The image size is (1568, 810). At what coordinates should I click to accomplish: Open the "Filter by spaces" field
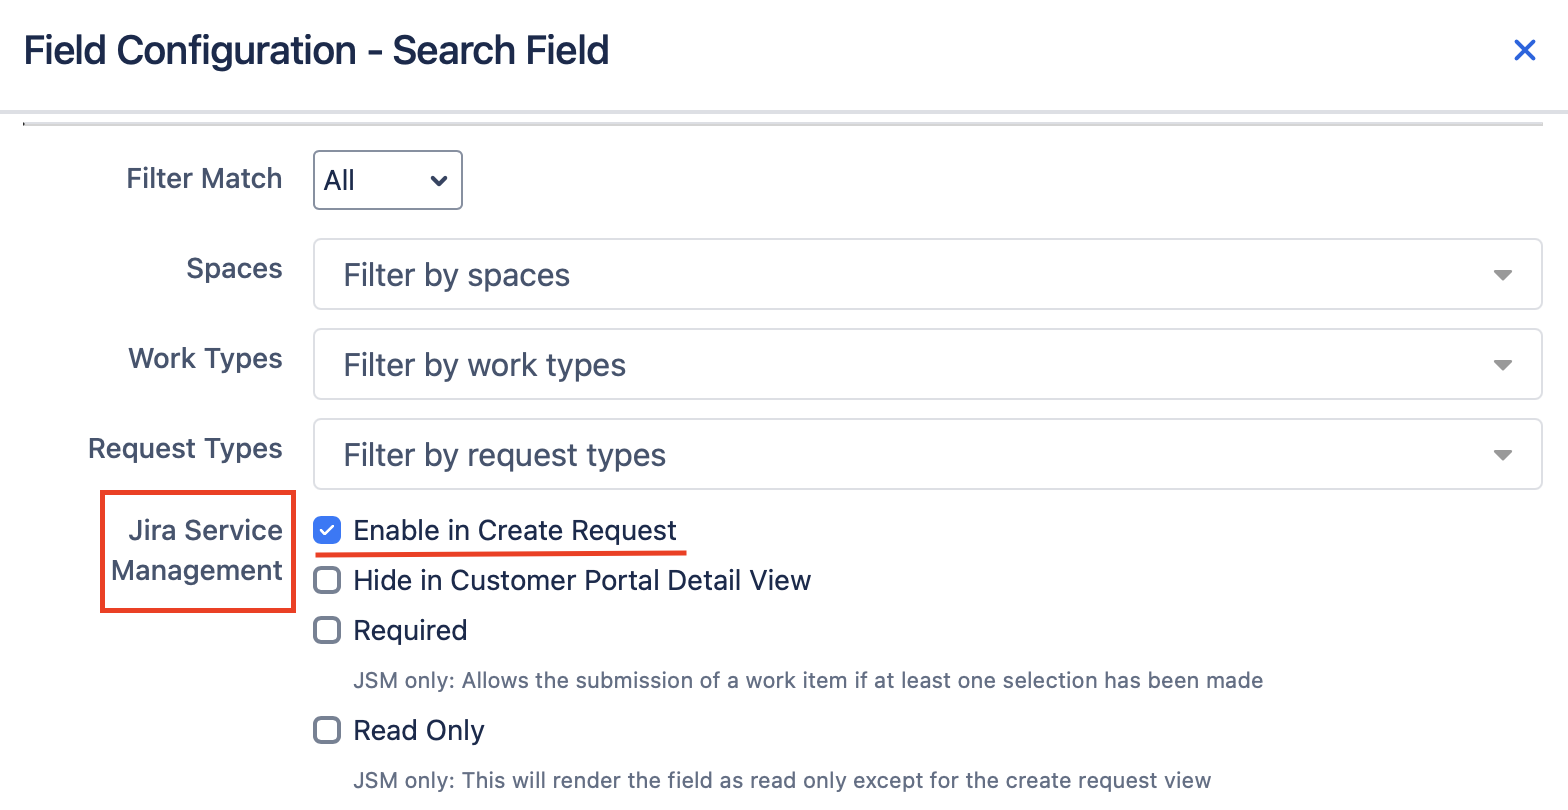pyautogui.click(x=900, y=275)
